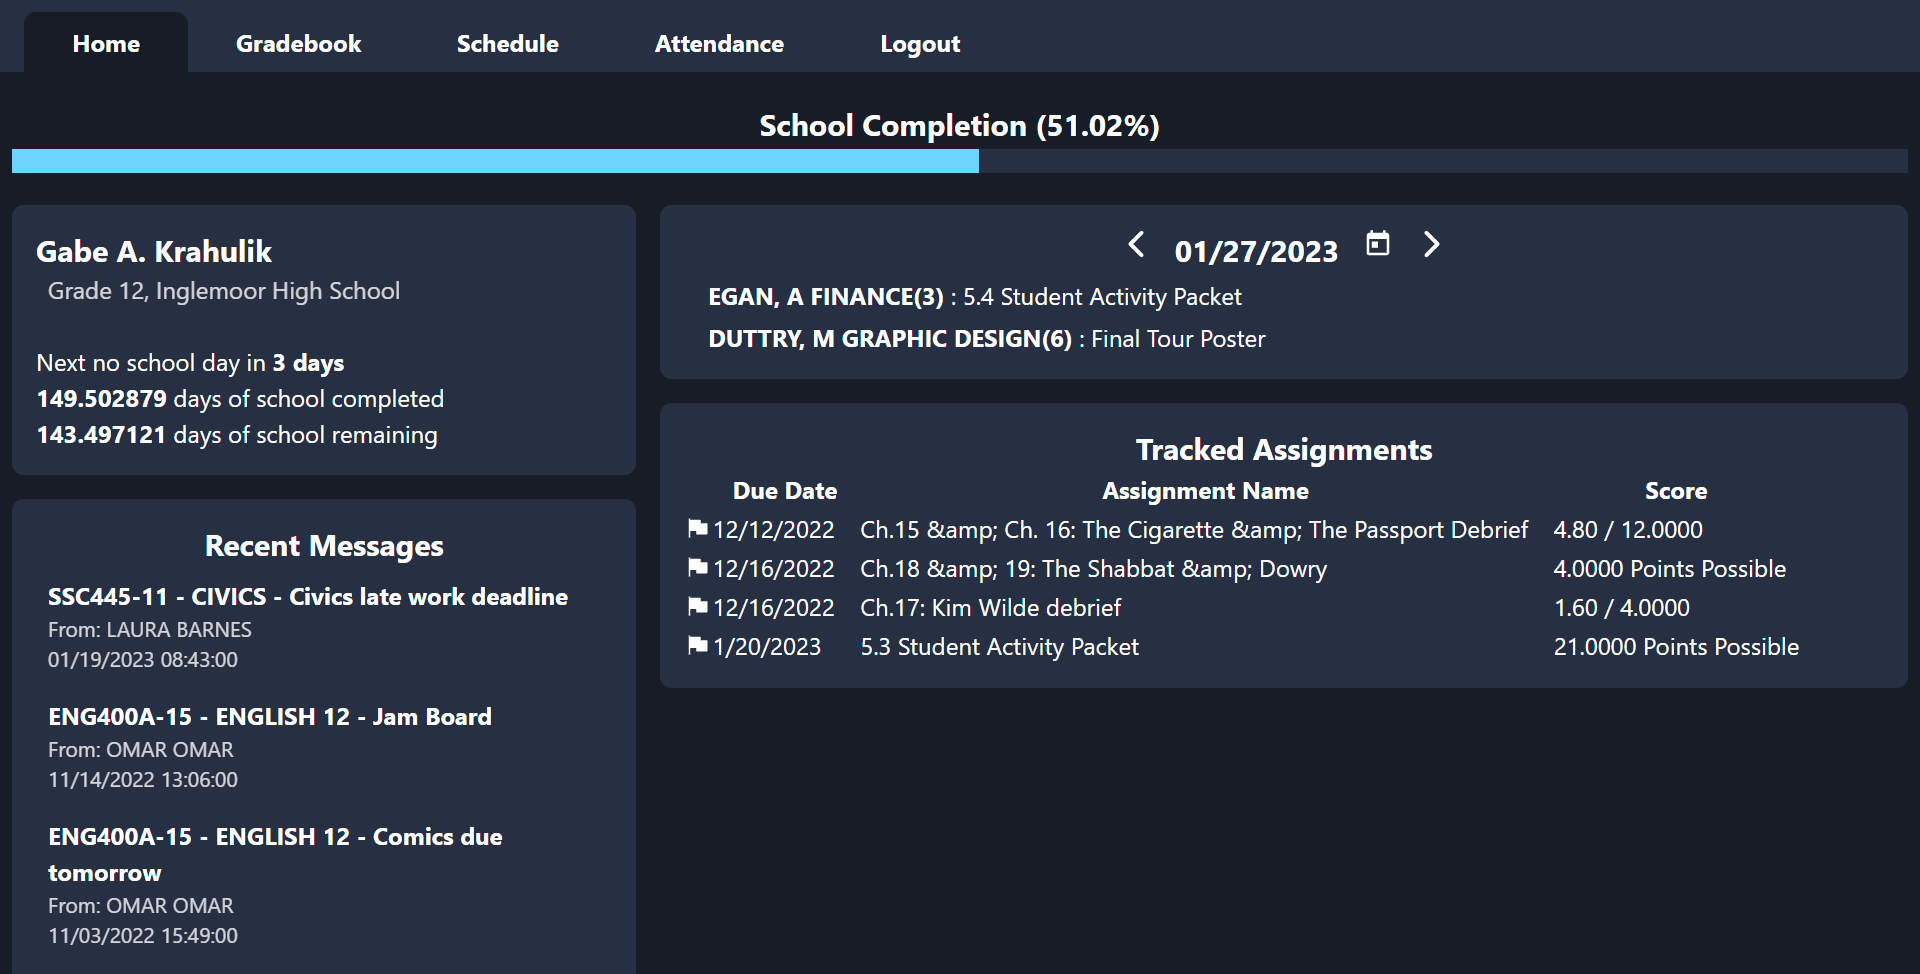1920x974 pixels.
Task: Click due date 1/20/2023
Action: coord(766,647)
